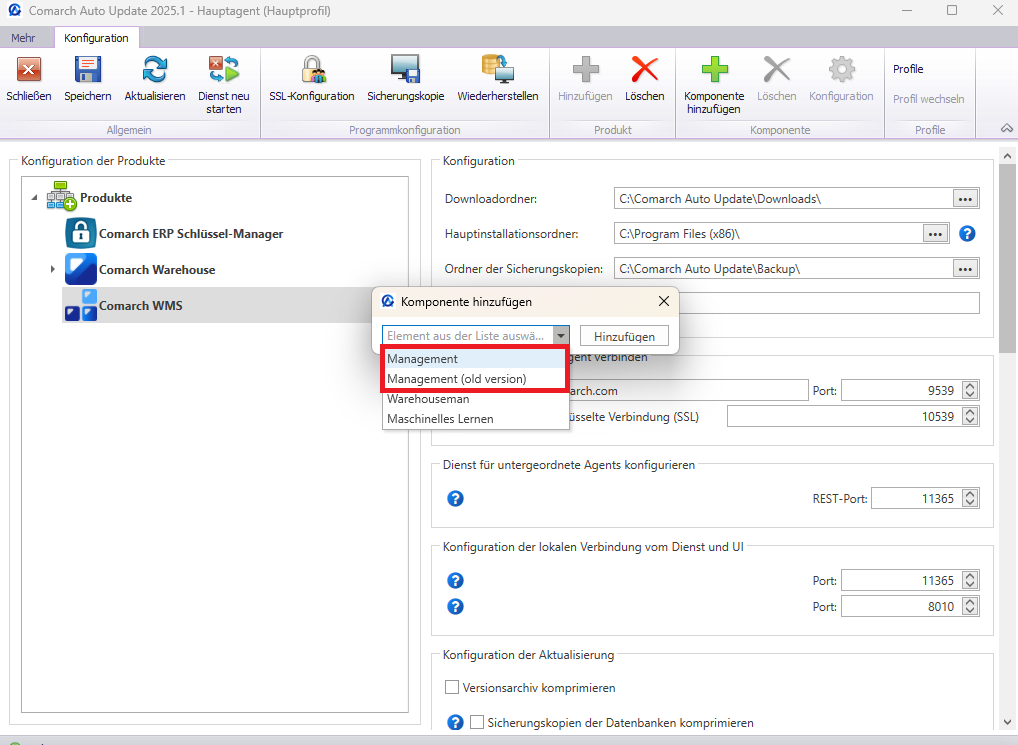Restart service via Dienst neu starten
The image size is (1018, 745).
pyautogui.click(x=223, y=69)
